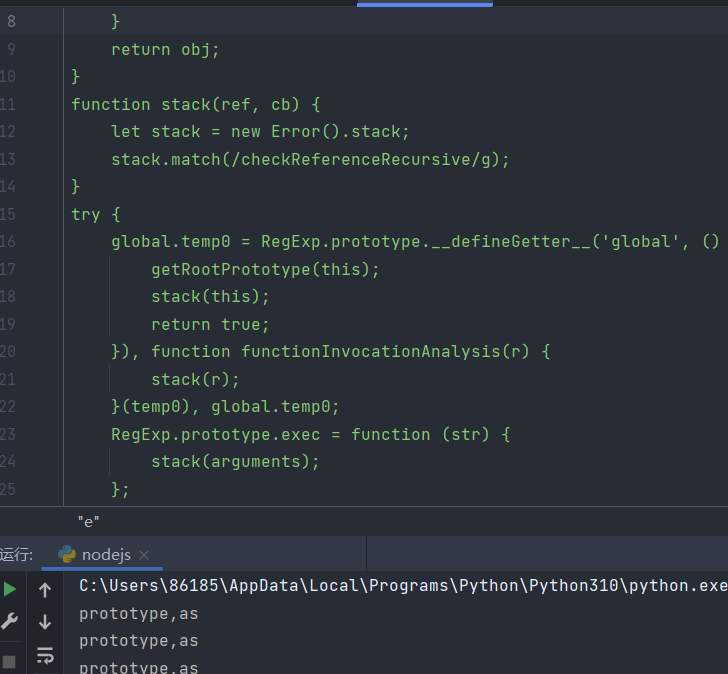Toggle soft-wrap icon in console
Viewport: 728px width, 674px height.
click(45, 655)
